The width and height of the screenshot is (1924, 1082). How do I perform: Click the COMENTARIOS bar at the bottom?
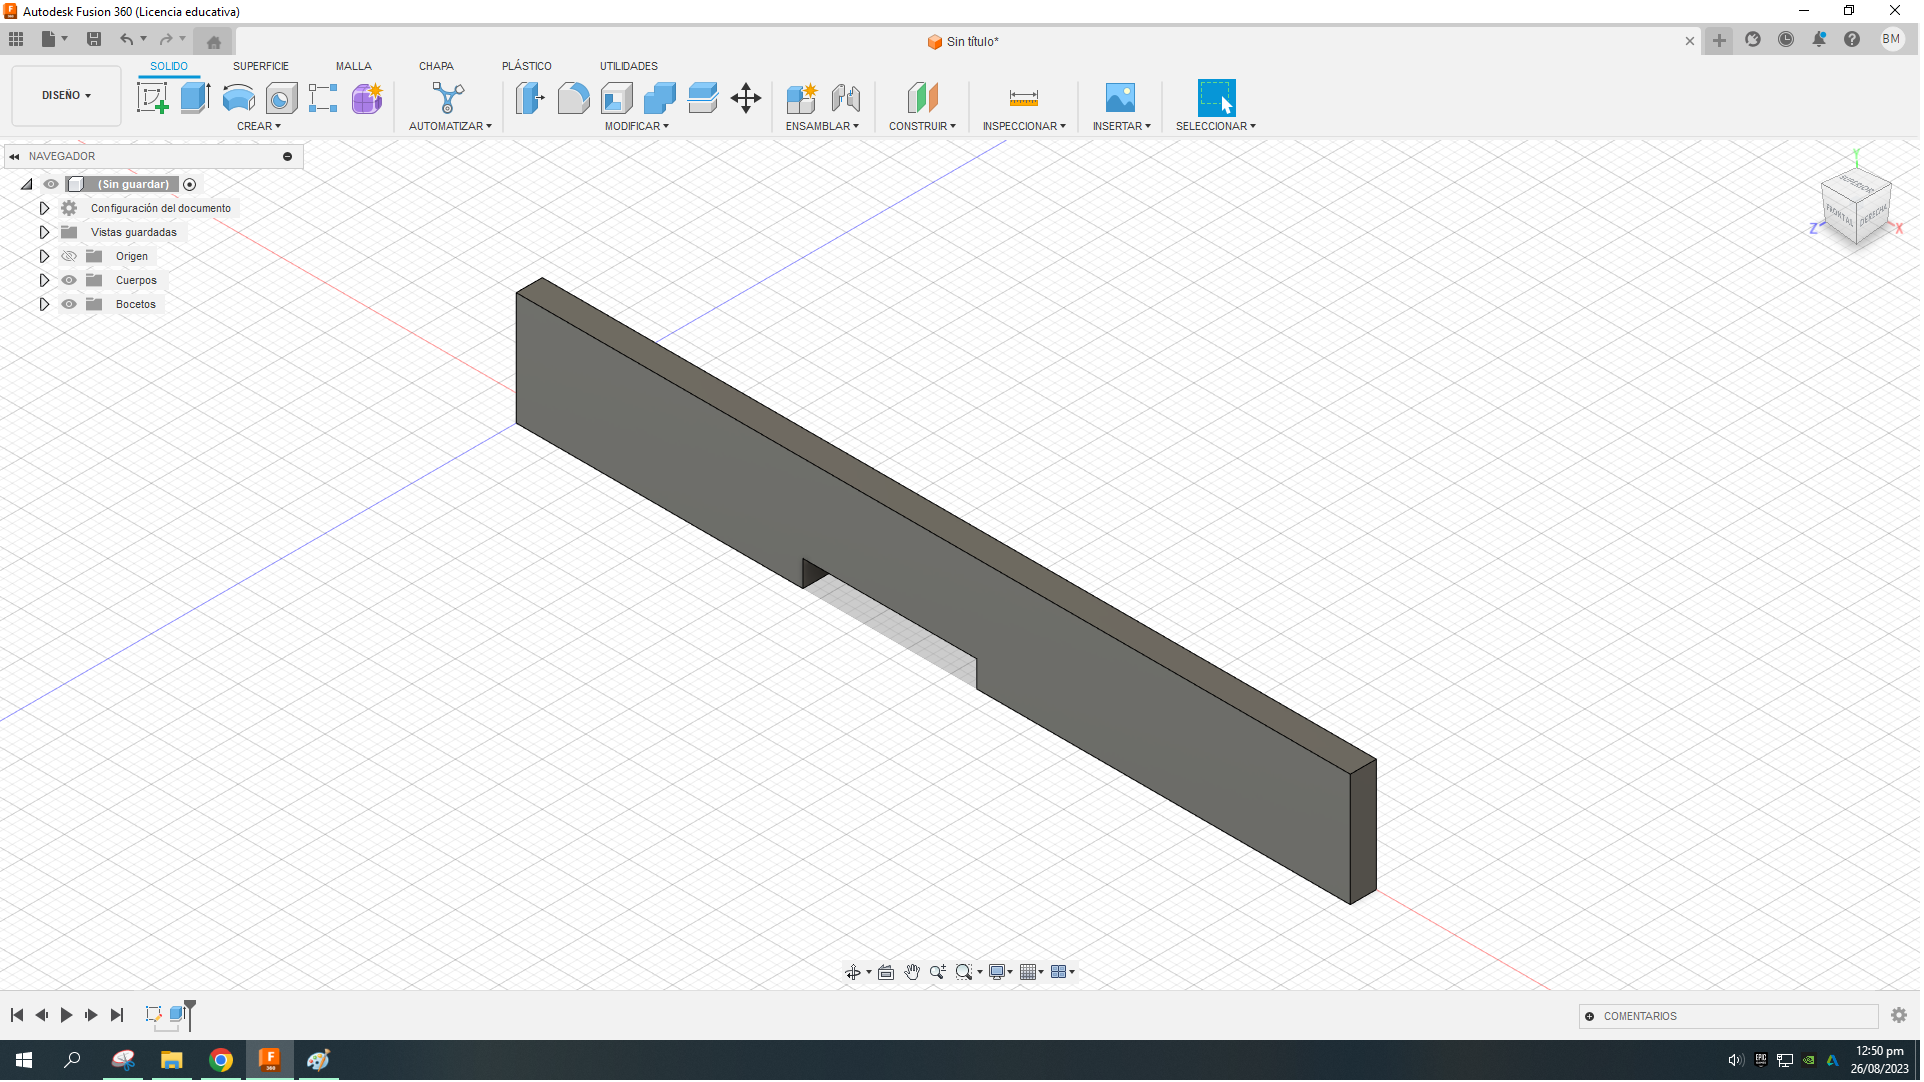click(1730, 1016)
